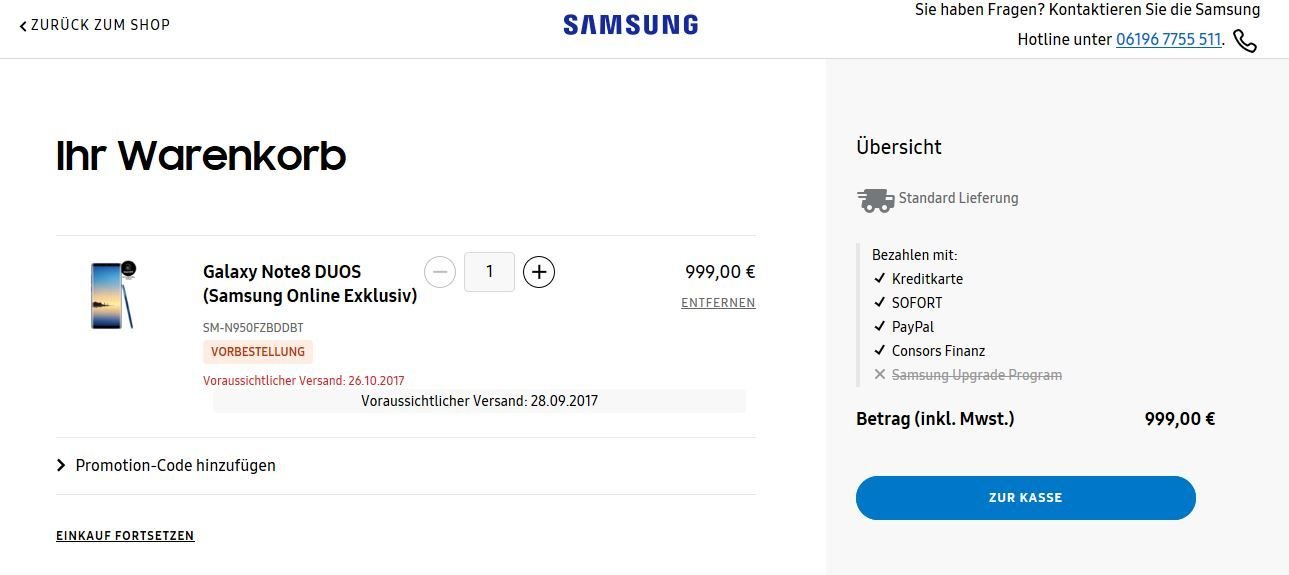Call hotline number 06196 7755 511
Viewport: 1289px width, 575px height.
pyautogui.click(x=1169, y=40)
